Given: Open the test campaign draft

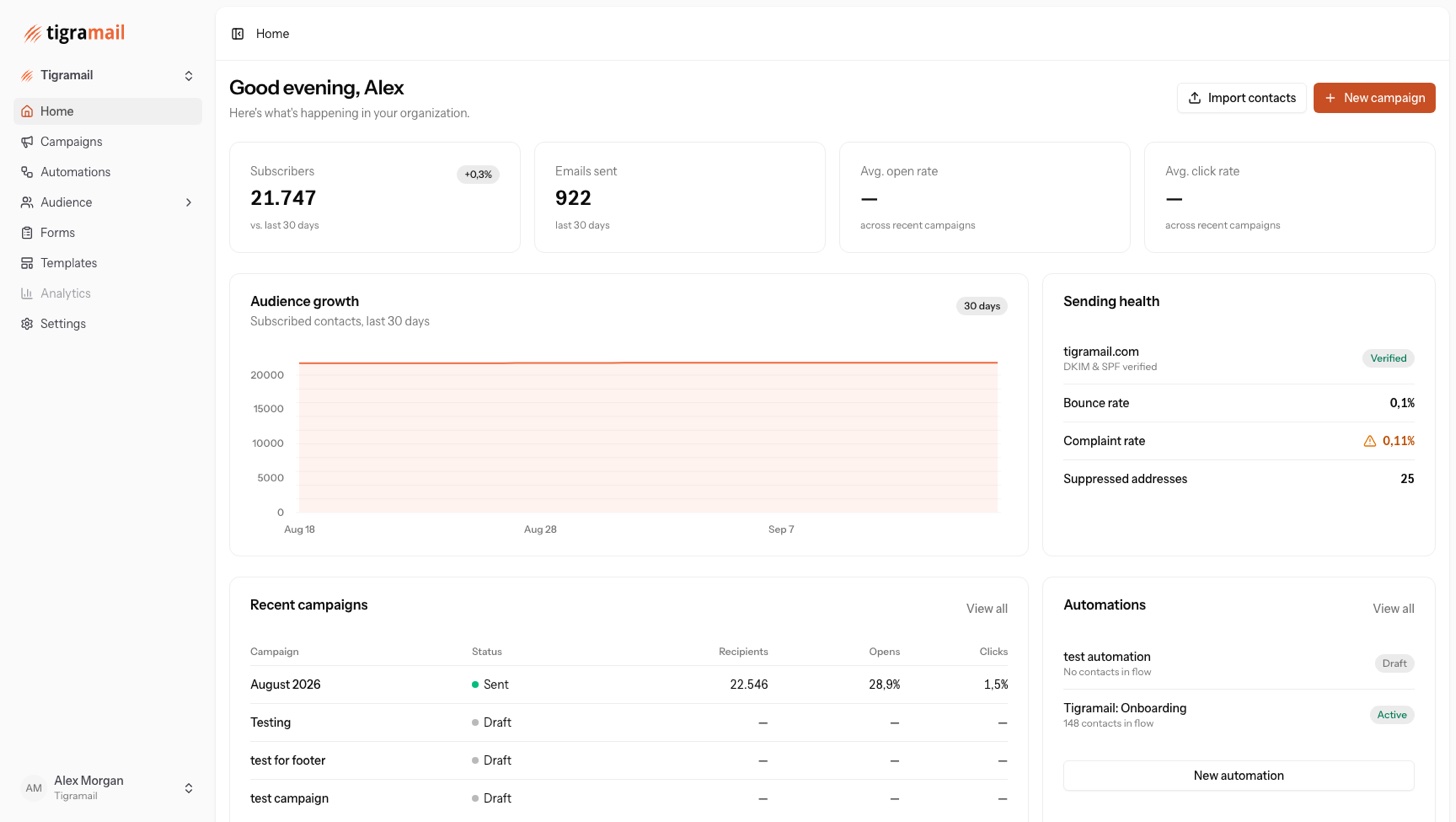Looking at the screenshot, I should pyautogui.click(x=629, y=799).
